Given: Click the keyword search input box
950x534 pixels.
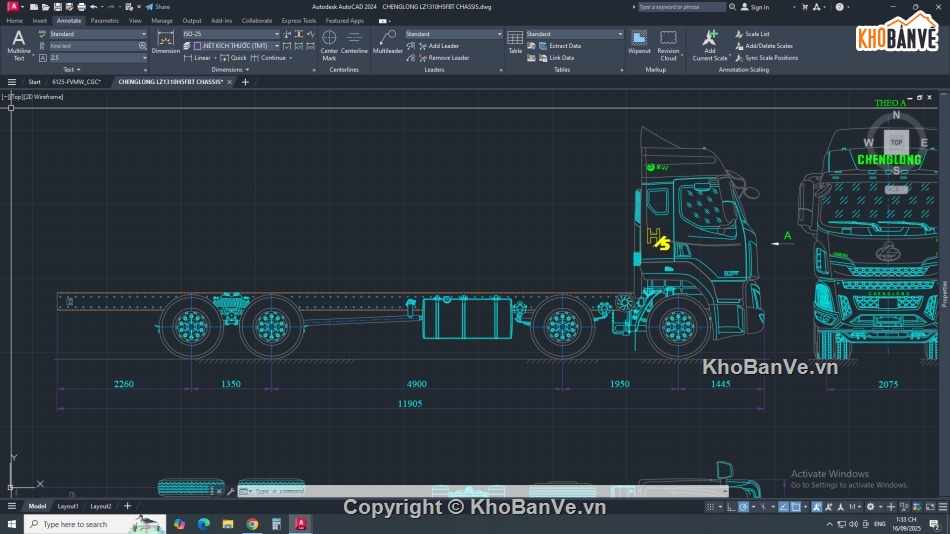Looking at the screenshot, I should [x=681, y=7].
